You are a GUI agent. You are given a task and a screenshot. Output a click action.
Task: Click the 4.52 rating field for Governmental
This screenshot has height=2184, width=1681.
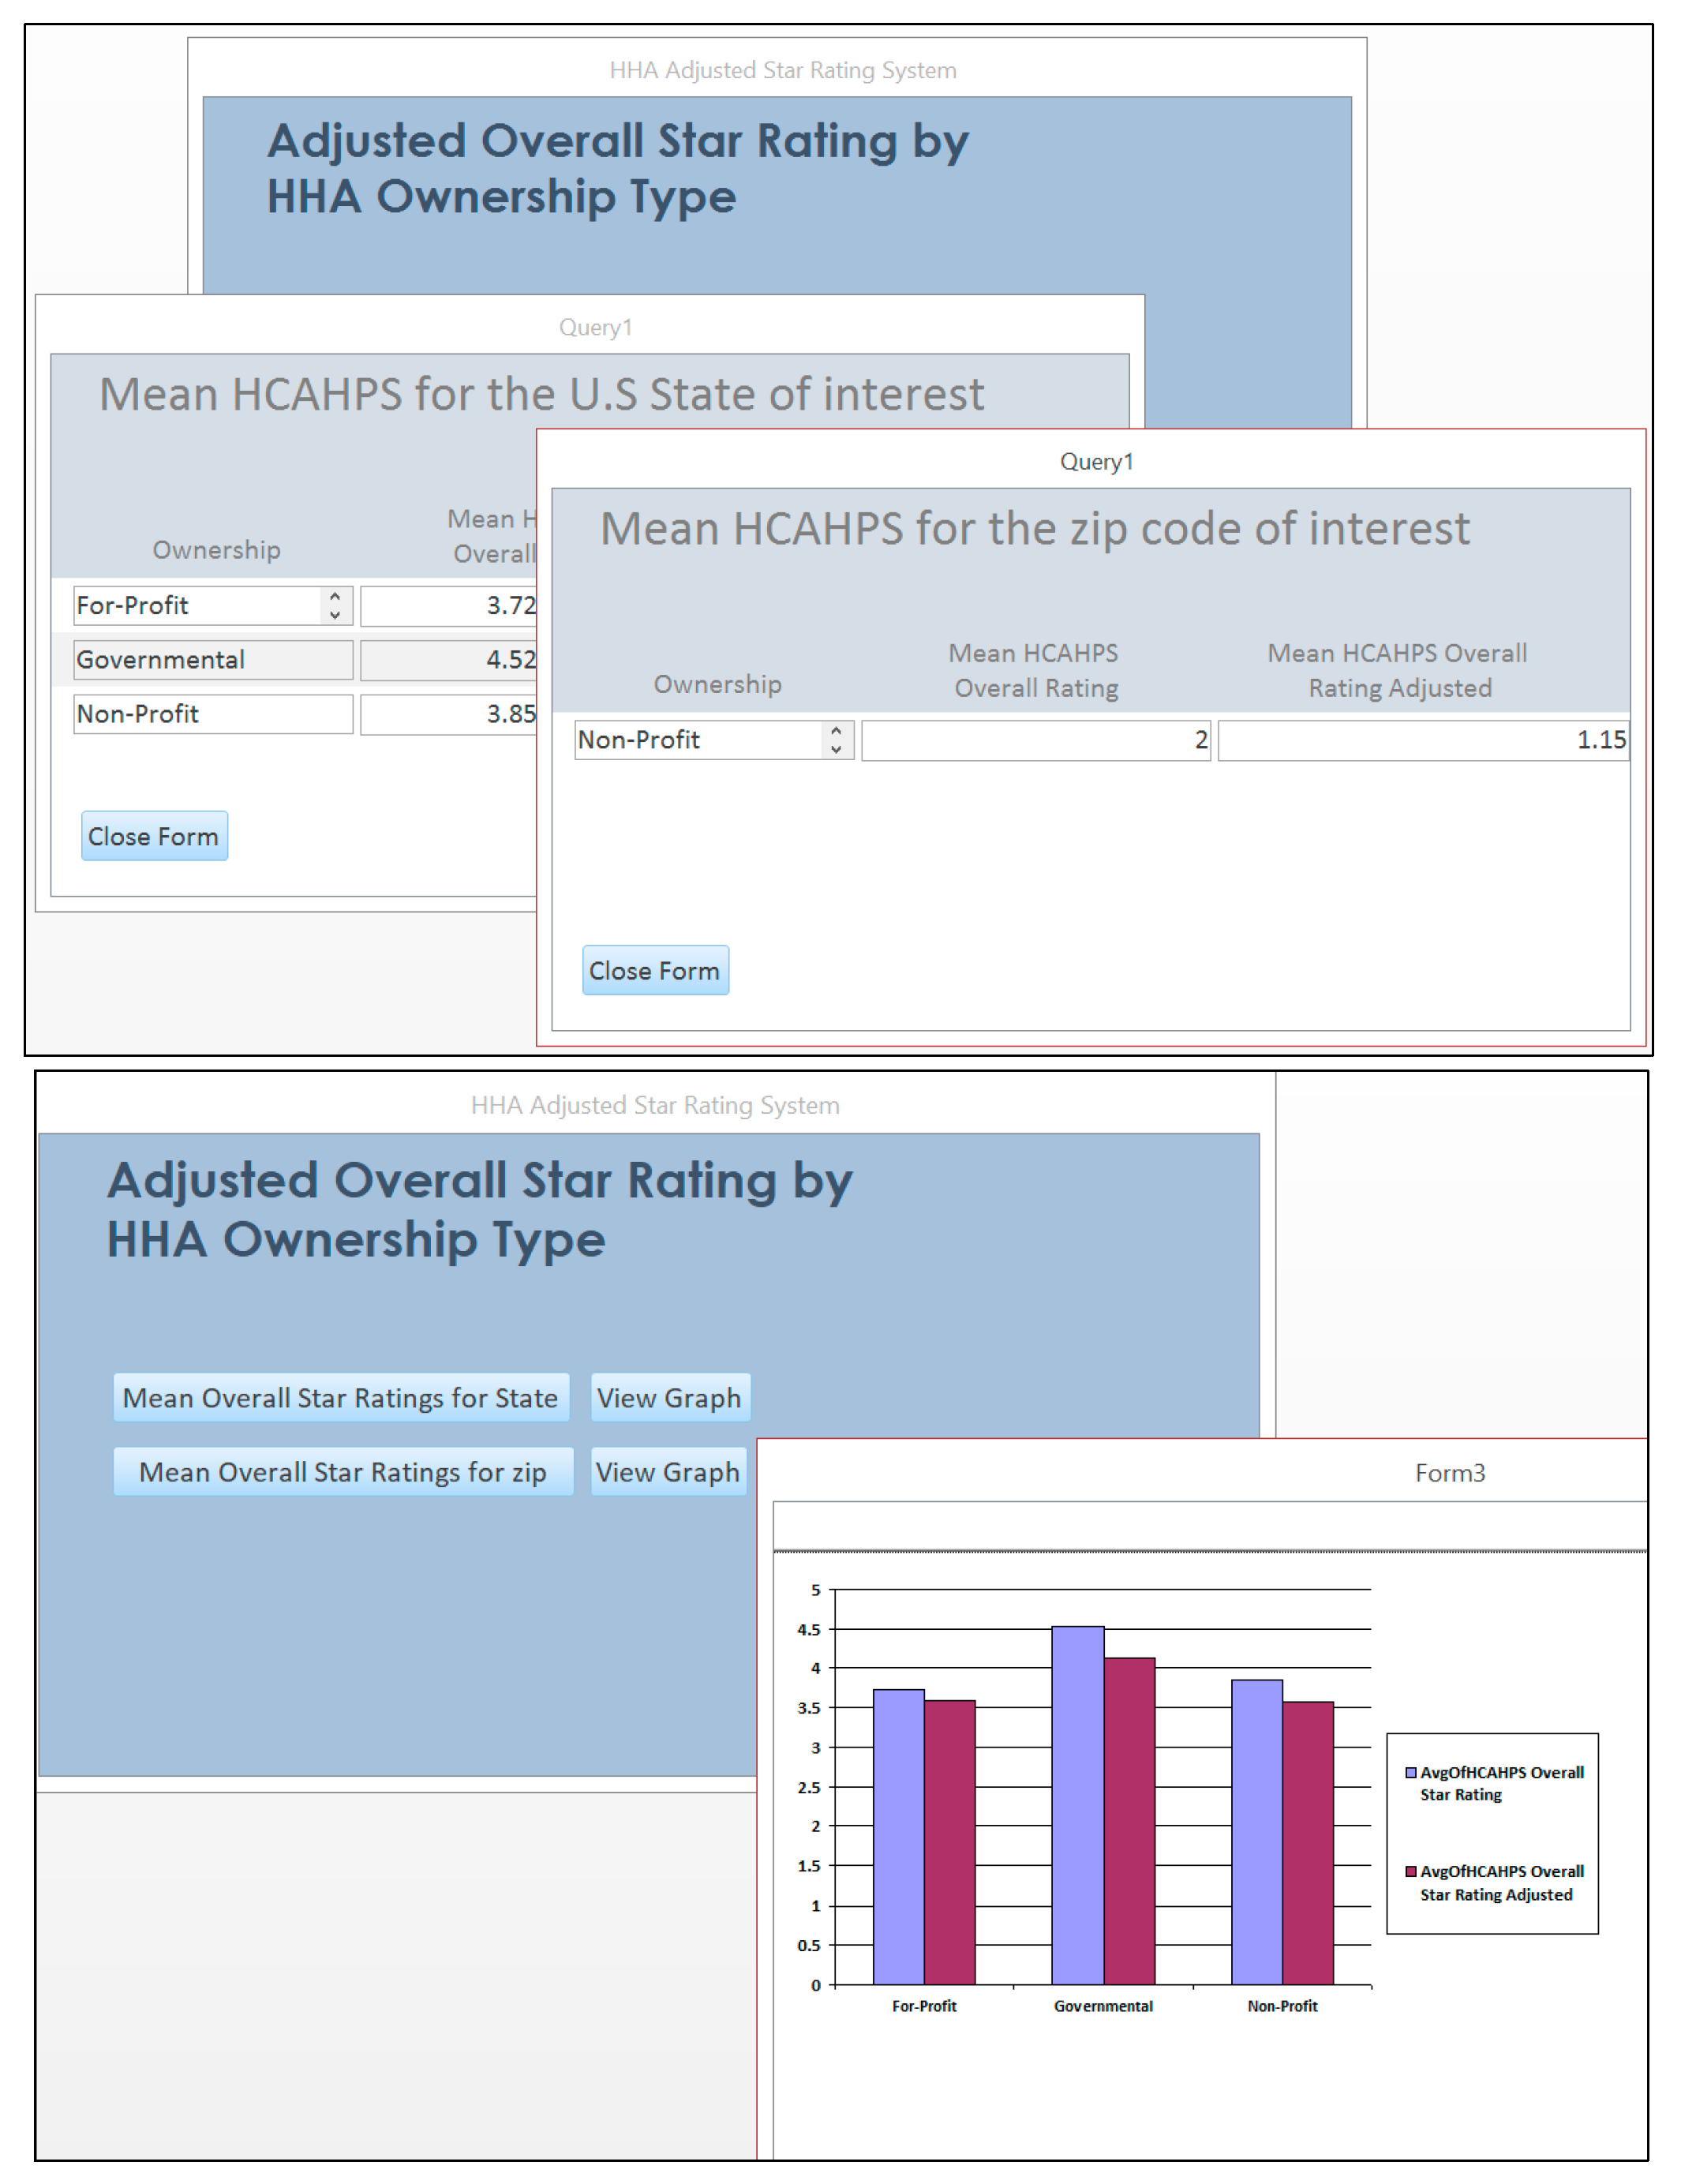click(x=449, y=660)
